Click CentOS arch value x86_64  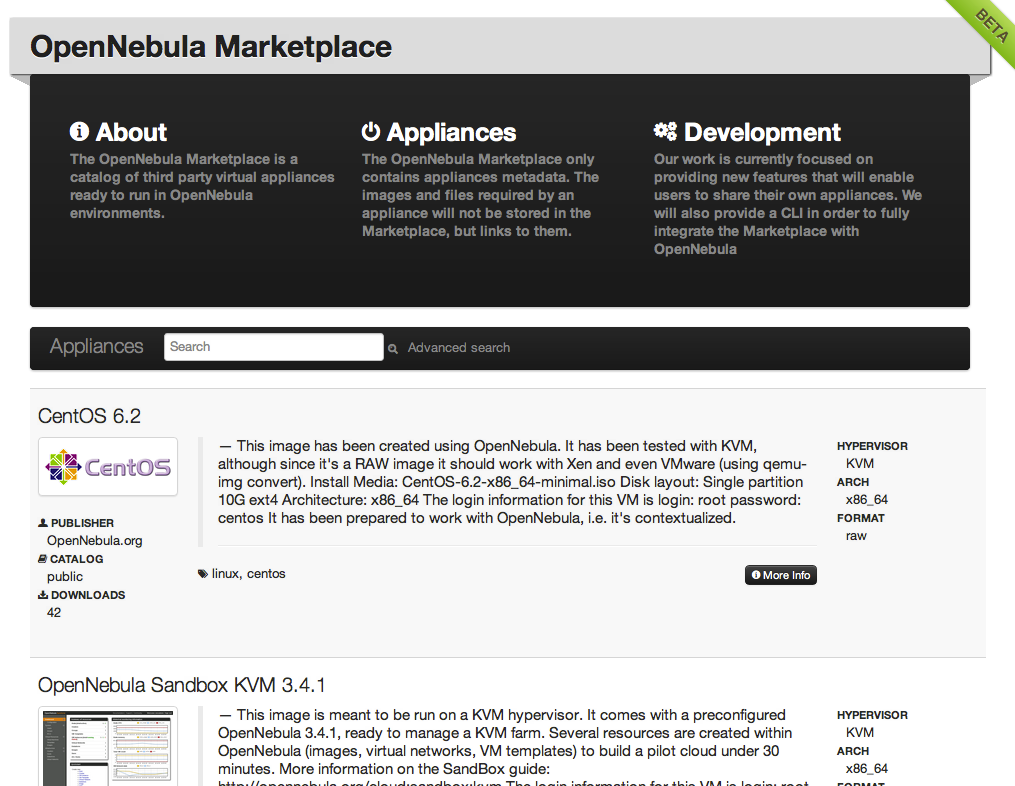tap(867, 500)
